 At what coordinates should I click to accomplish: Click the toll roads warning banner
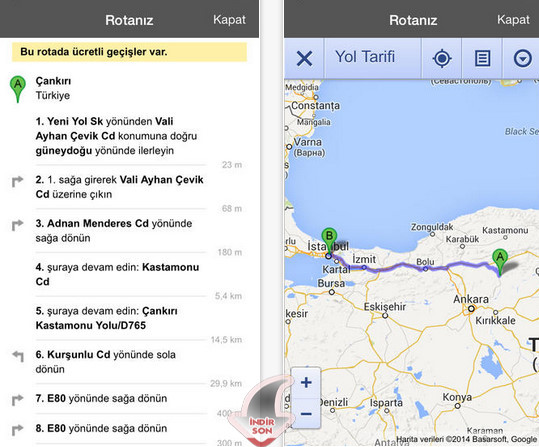click(129, 52)
